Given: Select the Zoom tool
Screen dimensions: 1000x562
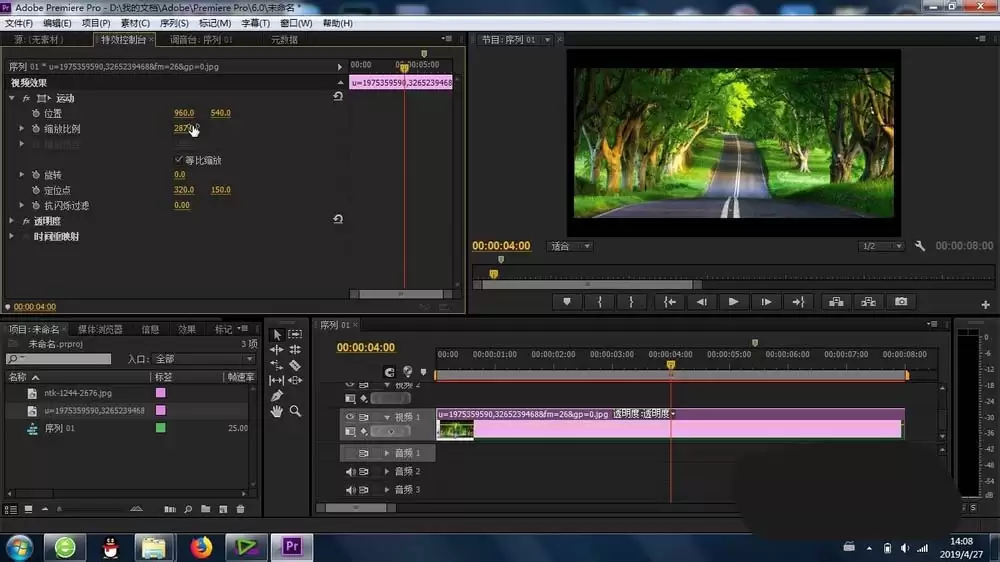Looking at the screenshot, I should [x=295, y=411].
